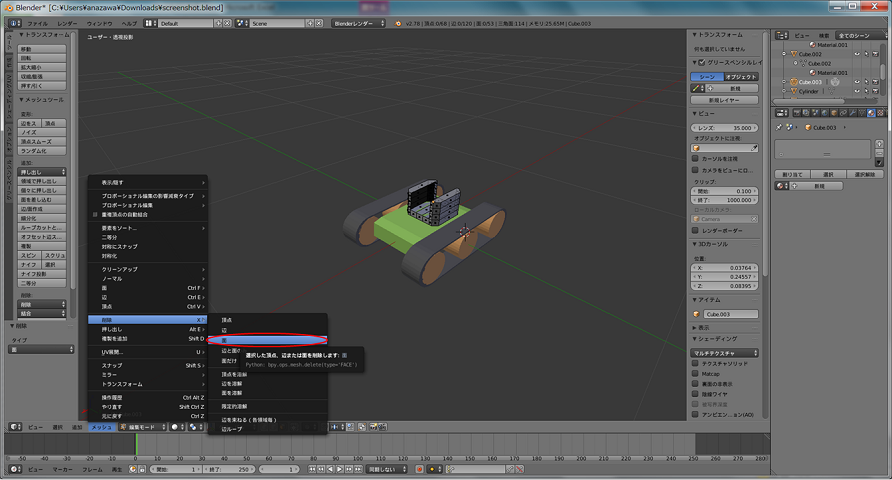Click the Blender info editor type icon
The height and width of the screenshot is (480, 892).
10,21
